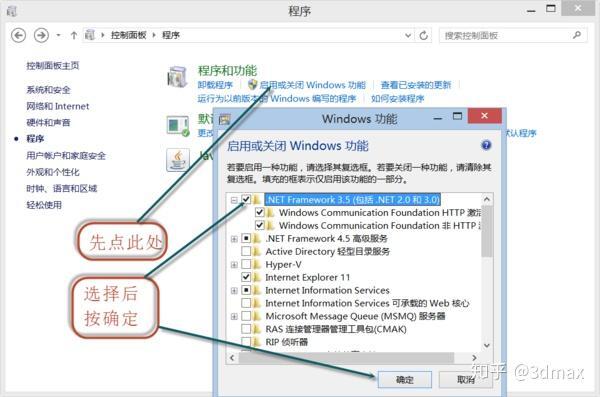
Task: Open 程序和功能 heading link
Action: (227, 70)
